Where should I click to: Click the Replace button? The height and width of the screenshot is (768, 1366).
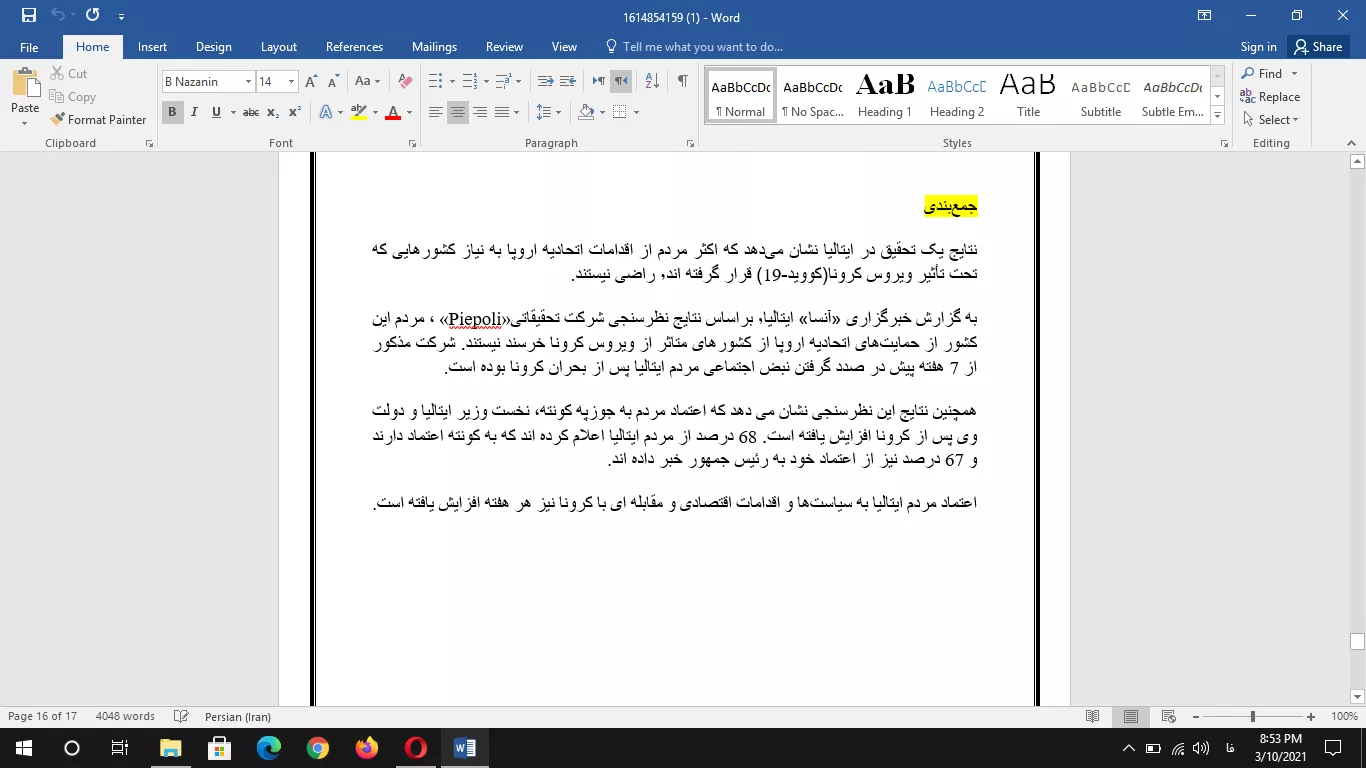coord(1270,97)
